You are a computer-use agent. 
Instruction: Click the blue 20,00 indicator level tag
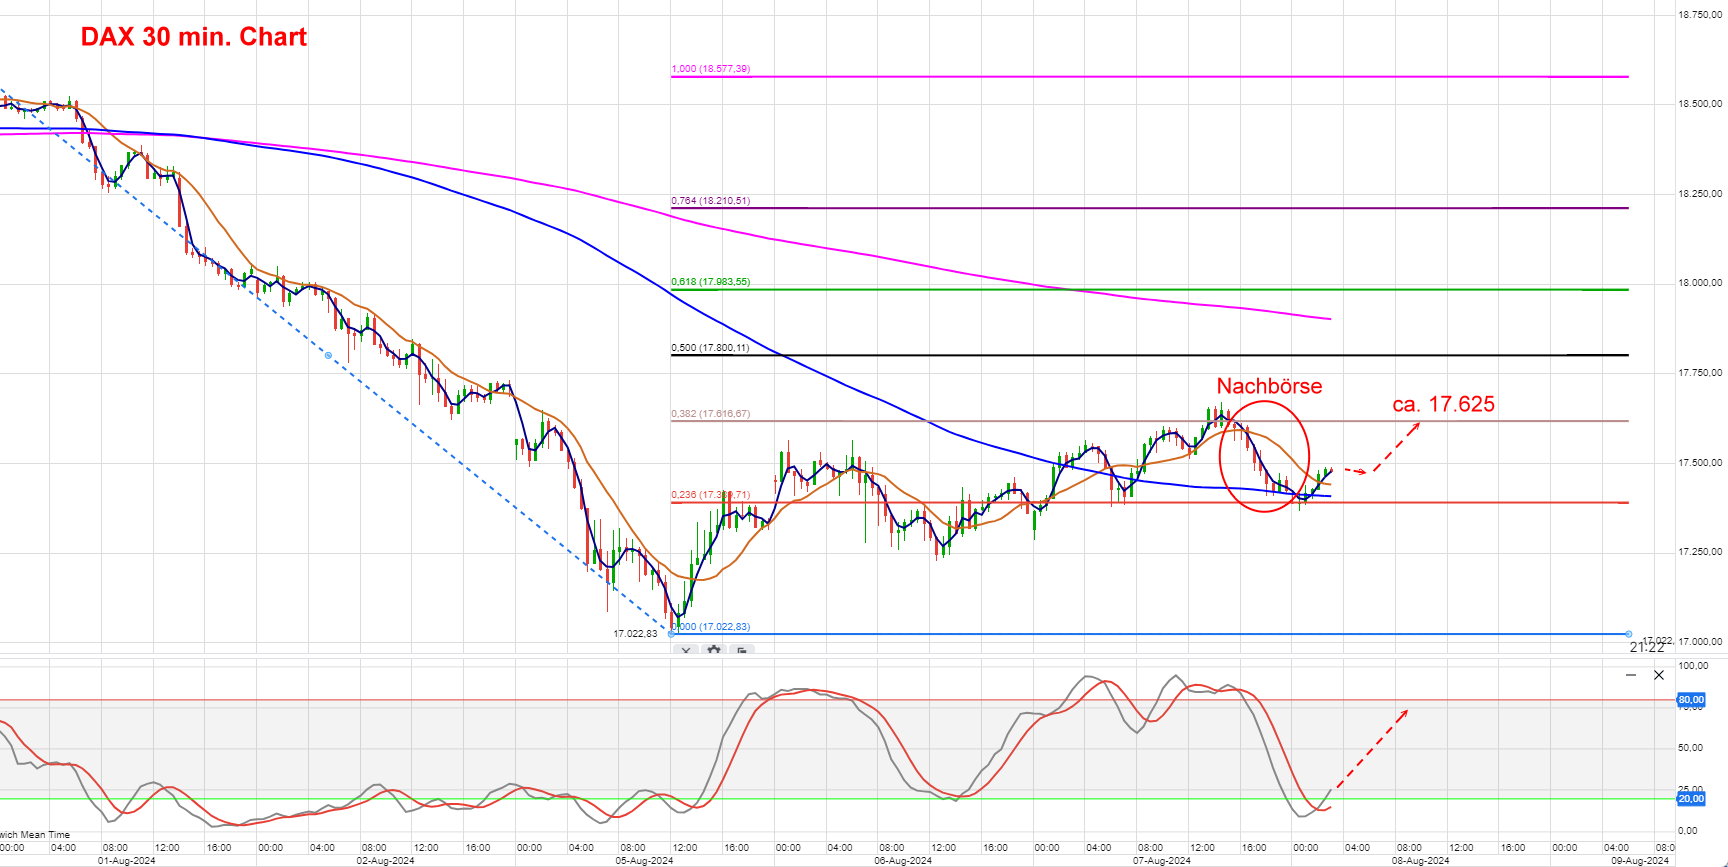click(x=1691, y=799)
